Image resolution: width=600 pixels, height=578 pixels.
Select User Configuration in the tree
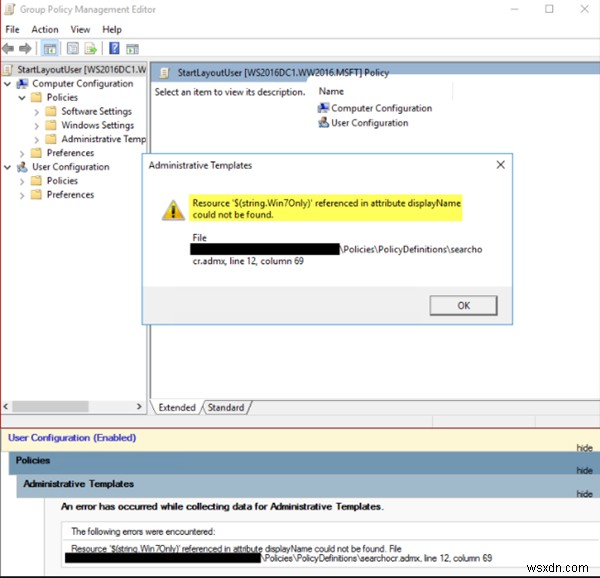[x=71, y=167]
